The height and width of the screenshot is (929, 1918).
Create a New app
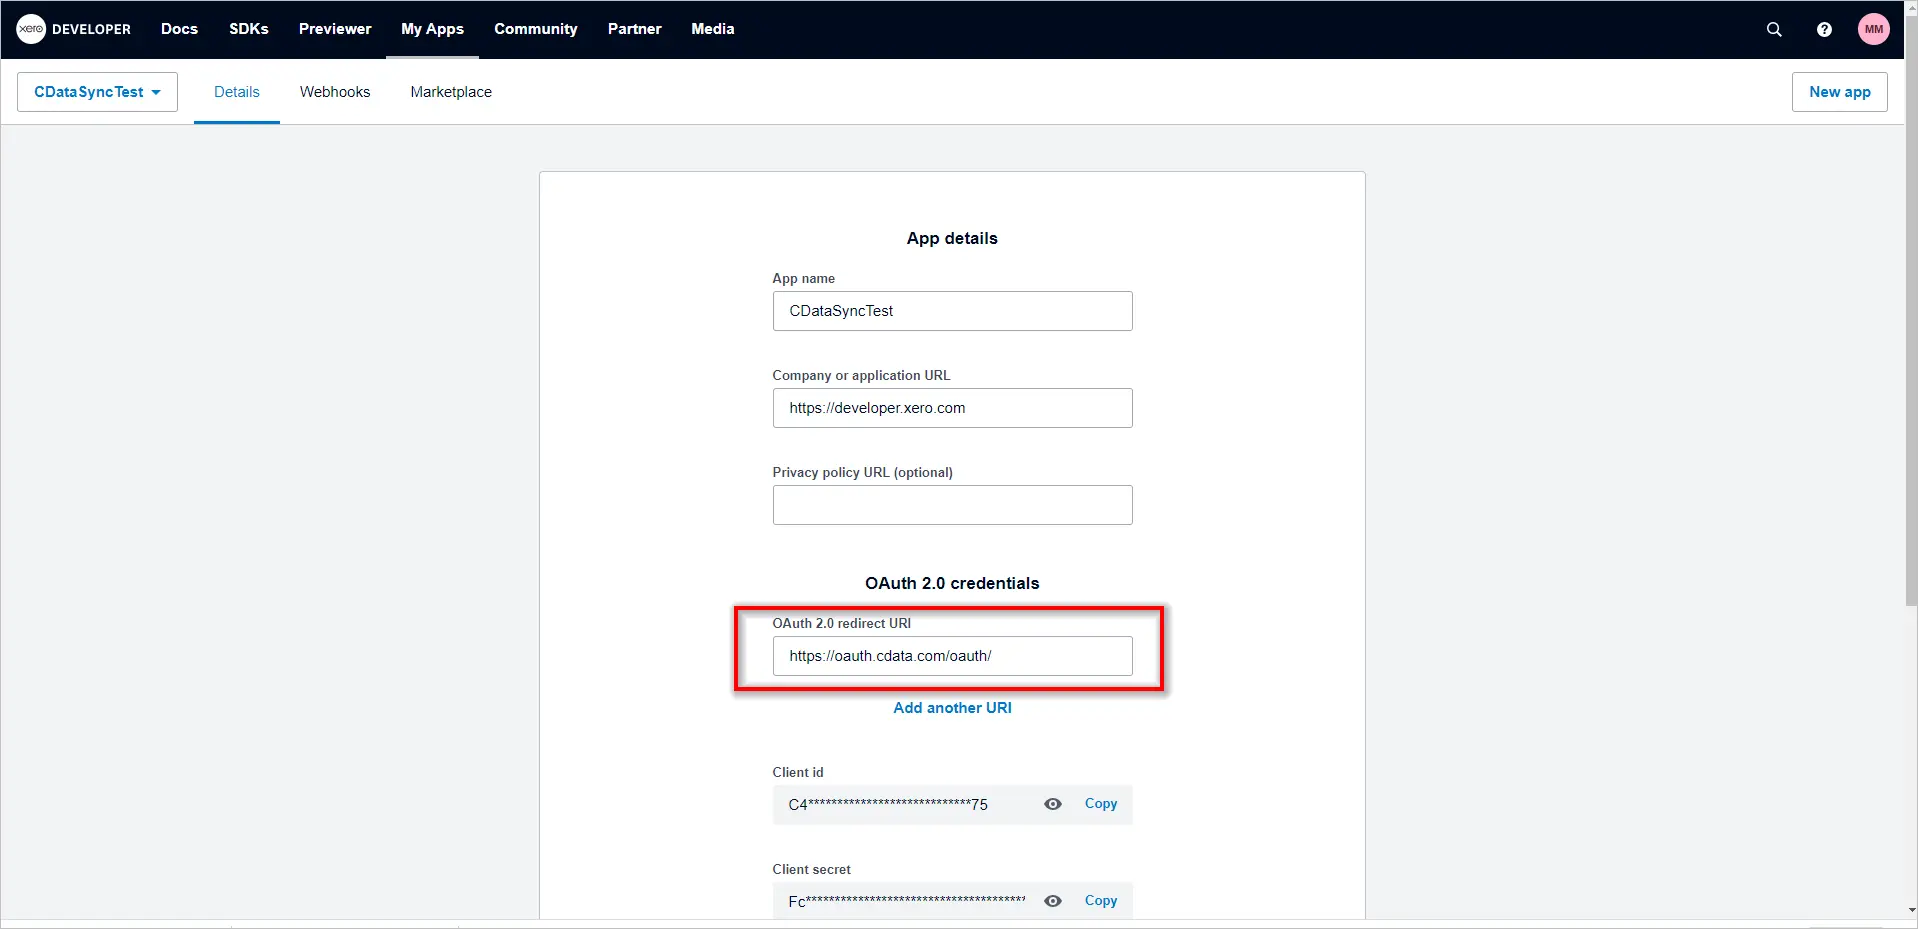tap(1839, 92)
